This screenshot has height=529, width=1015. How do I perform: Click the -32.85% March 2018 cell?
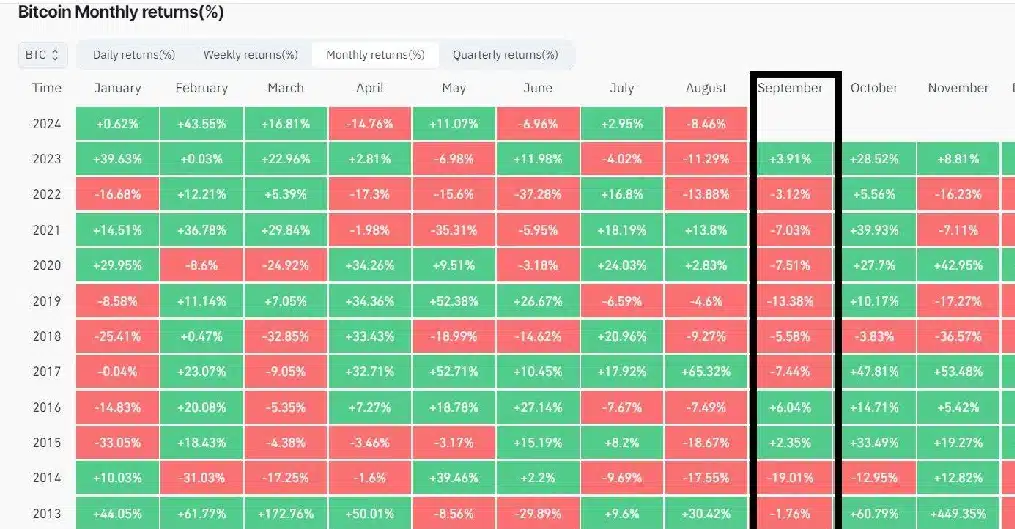(x=285, y=336)
